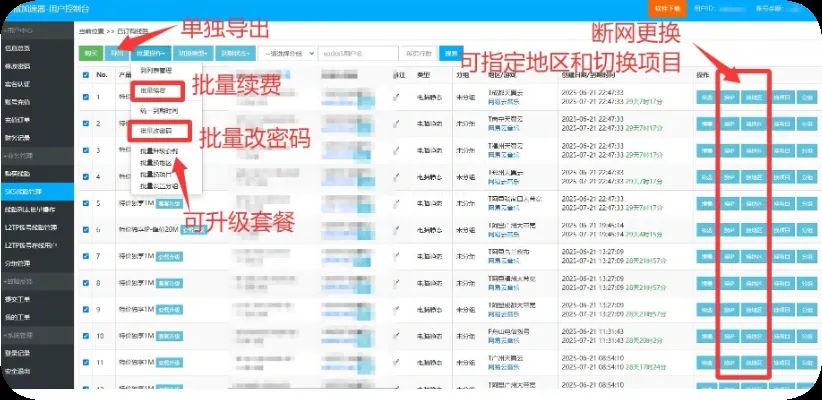The height and width of the screenshot is (400, 822).
Task: Uncheck the checkbox for row No. 2
Action: click(86, 123)
